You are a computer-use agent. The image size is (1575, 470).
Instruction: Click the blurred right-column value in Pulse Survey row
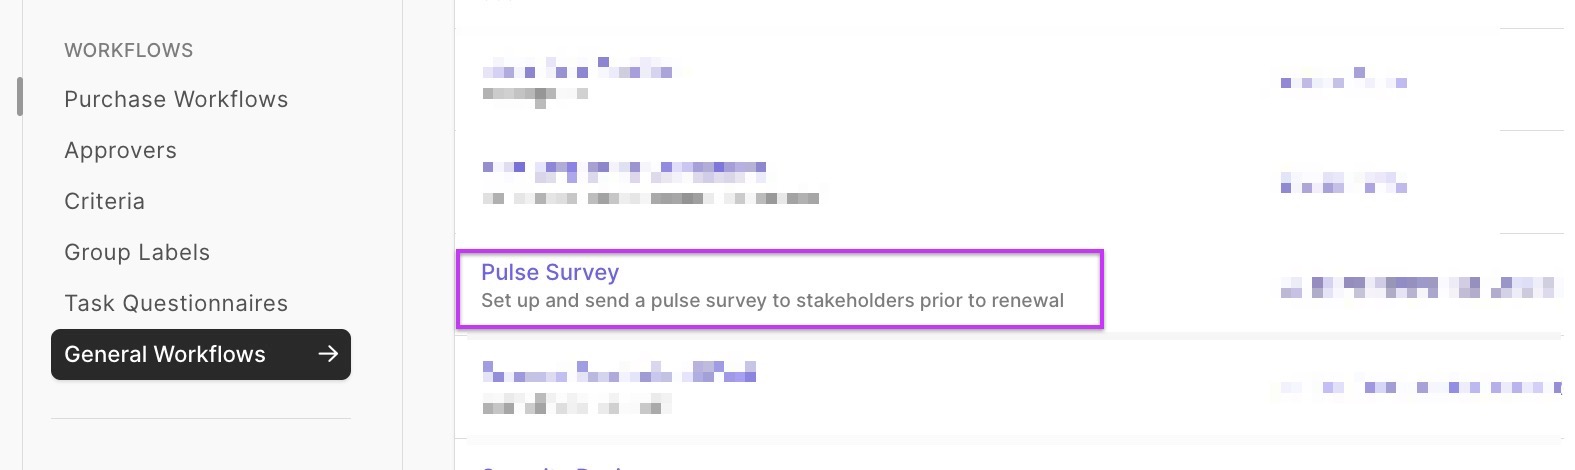pos(1420,288)
